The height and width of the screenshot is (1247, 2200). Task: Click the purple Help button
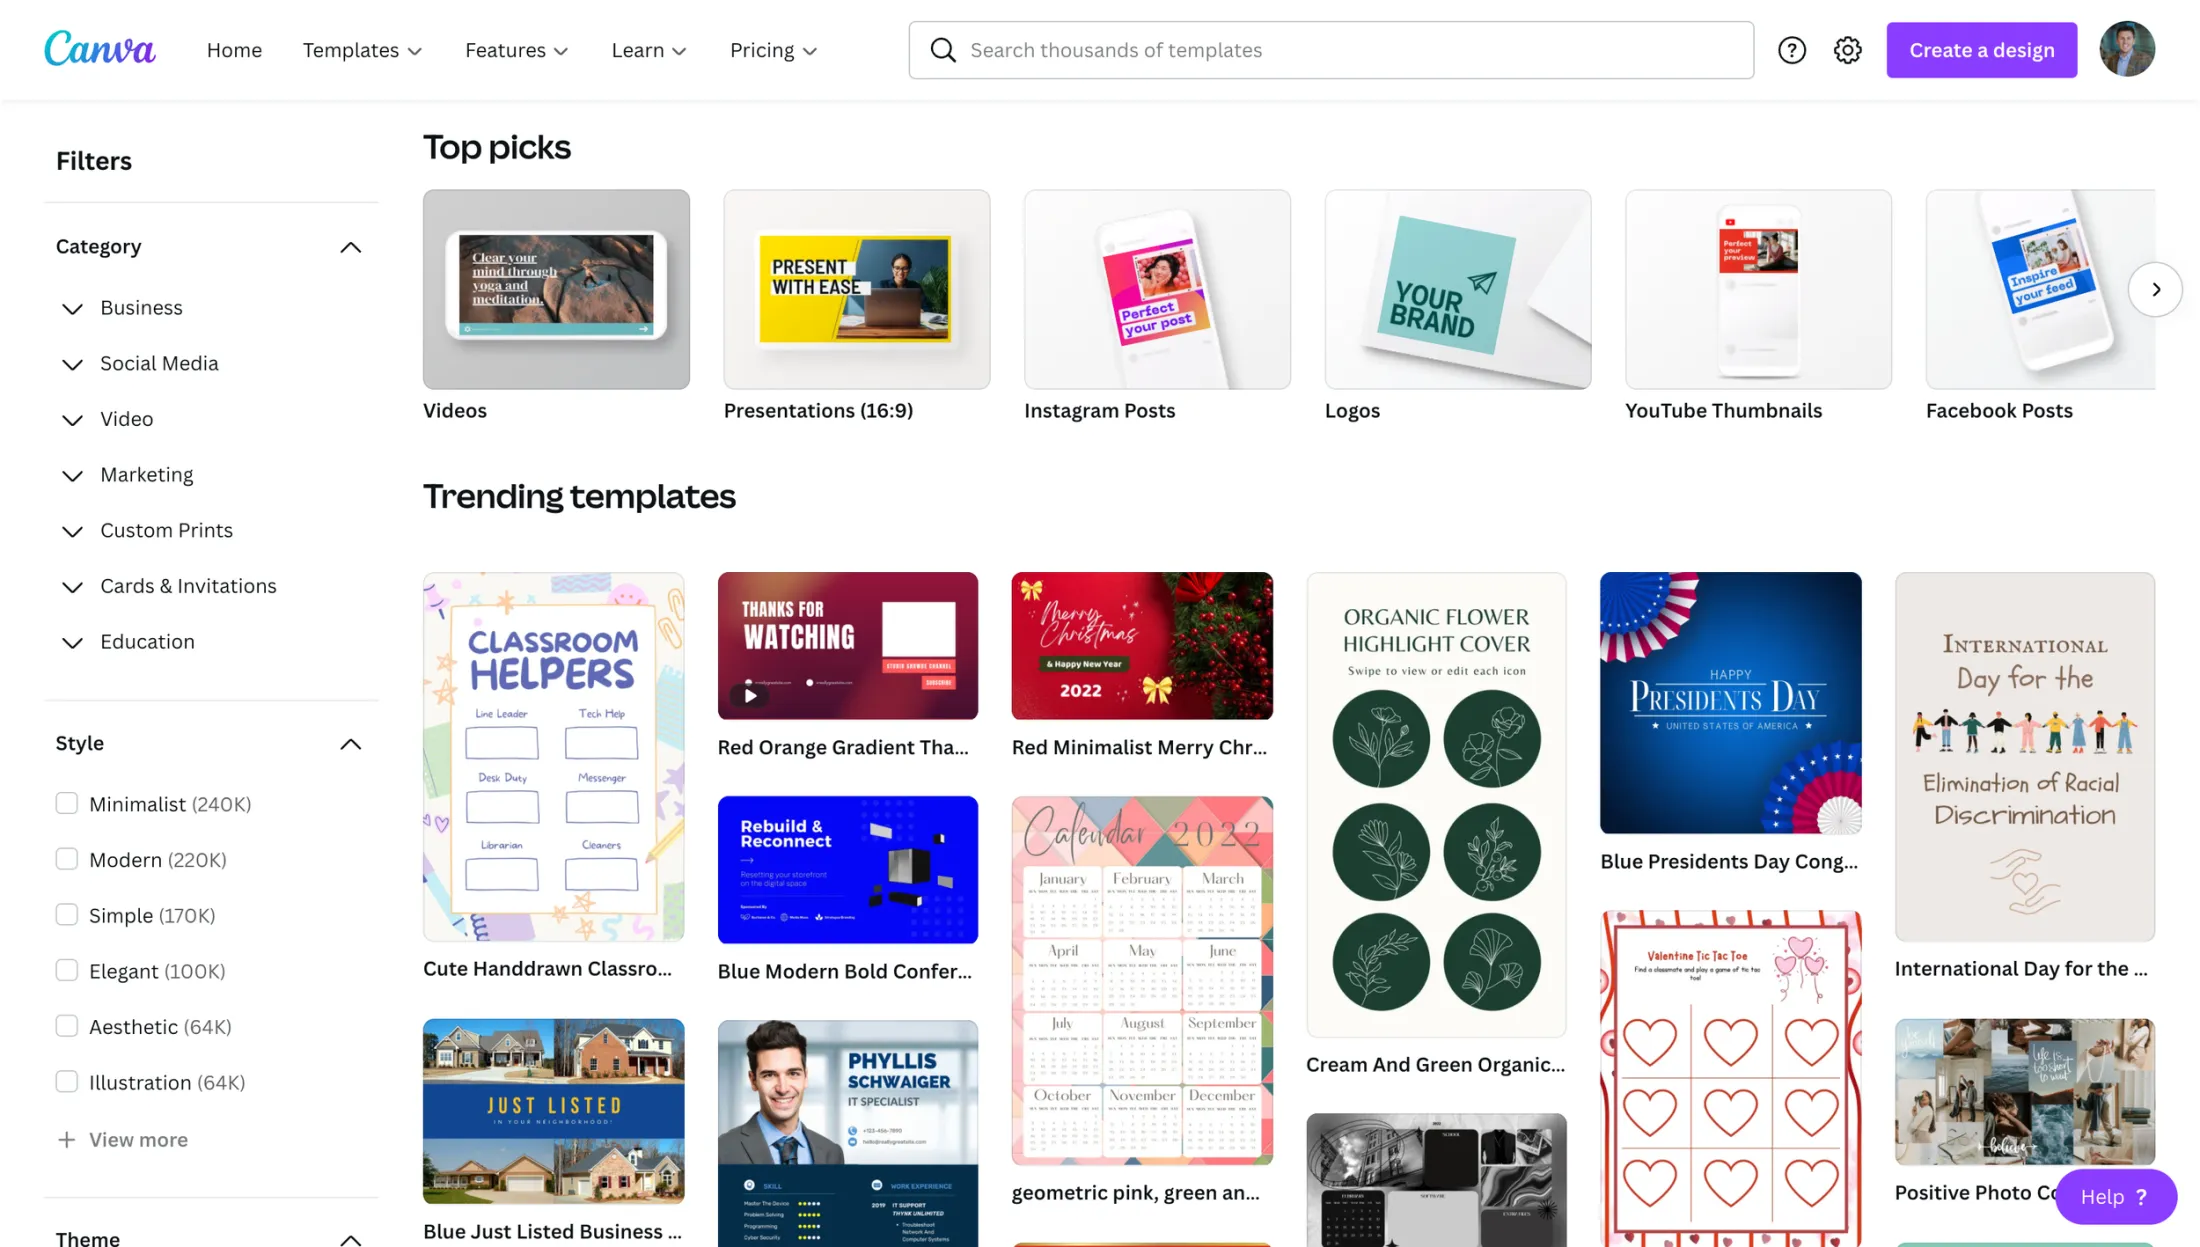pyautogui.click(x=2115, y=1196)
